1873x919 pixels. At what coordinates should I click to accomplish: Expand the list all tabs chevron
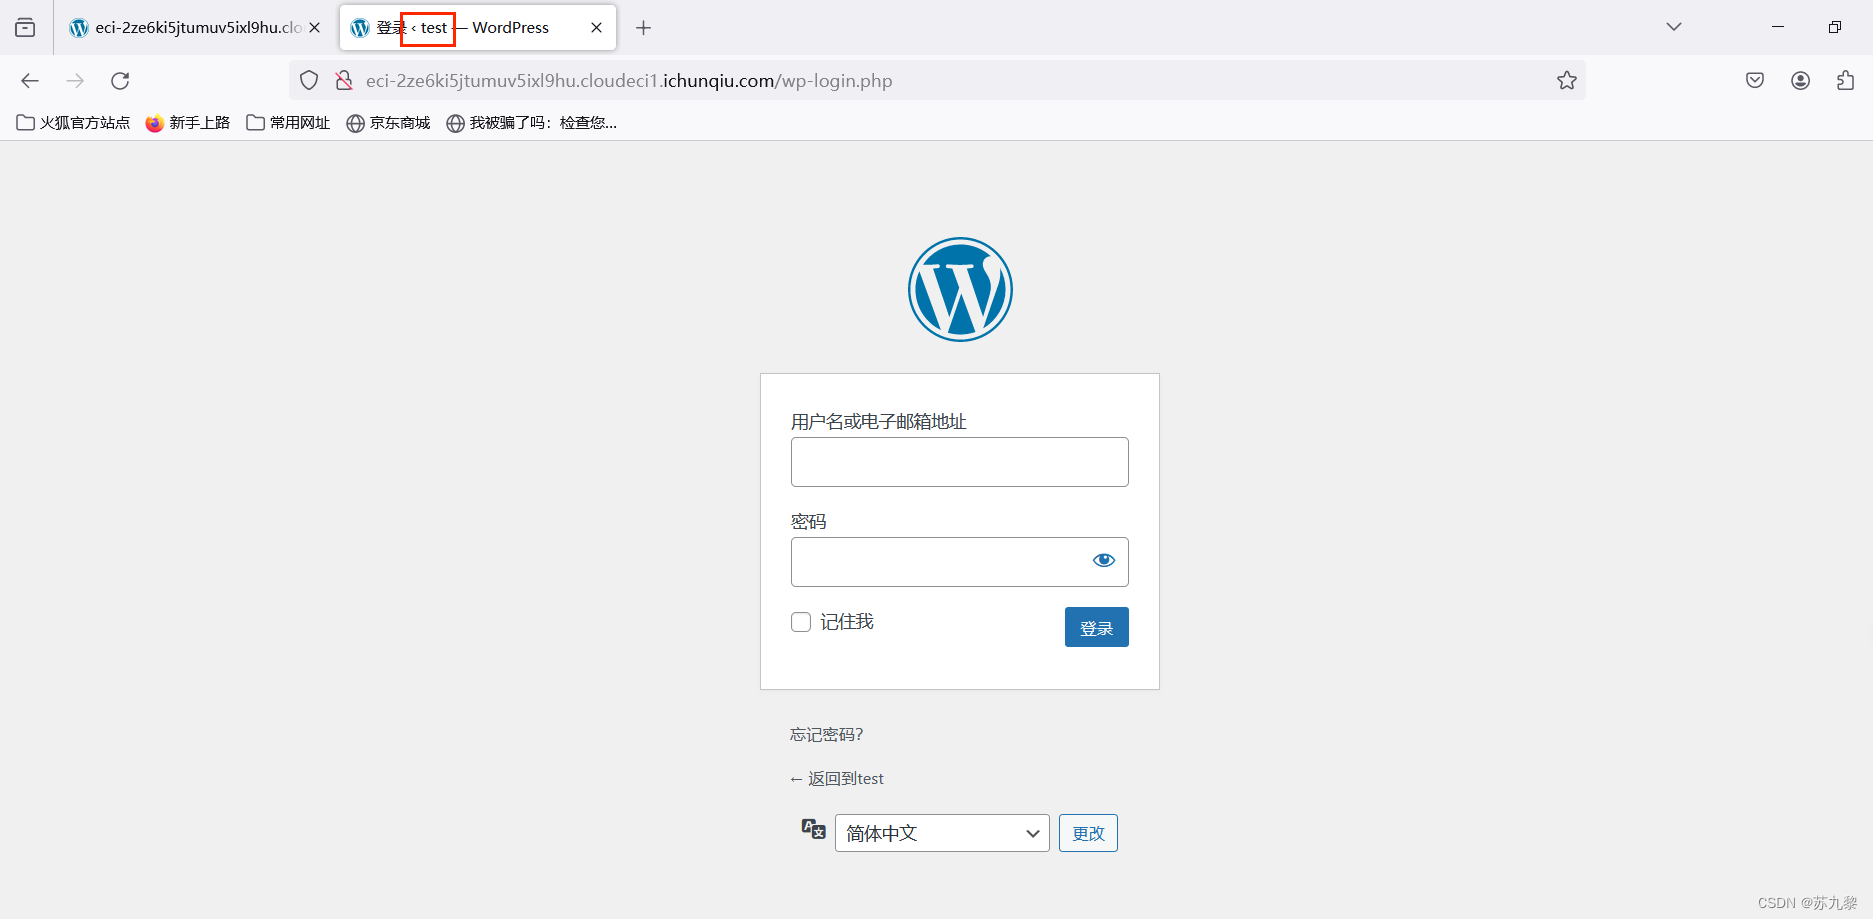(1674, 27)
